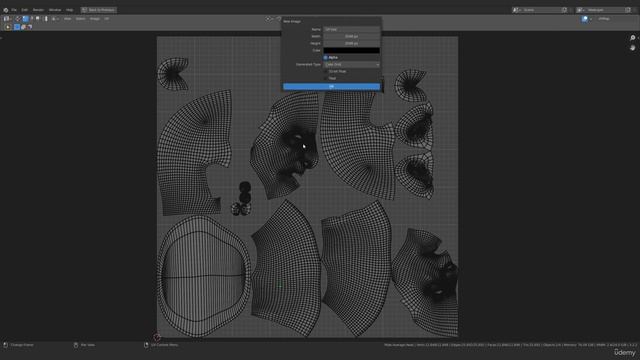The width and height of the screenshot is (640, 360).
Task: Choose the Extend selection mode icon
Action: [23, 27]
